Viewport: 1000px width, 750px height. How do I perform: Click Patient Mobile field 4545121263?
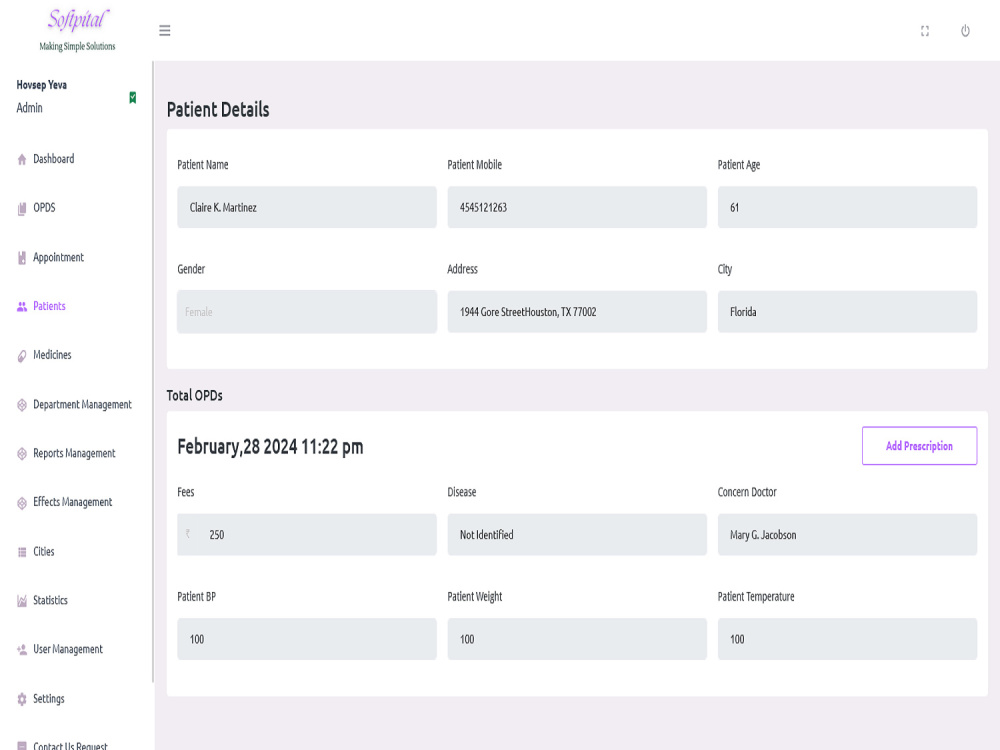(x=577, y=207)
